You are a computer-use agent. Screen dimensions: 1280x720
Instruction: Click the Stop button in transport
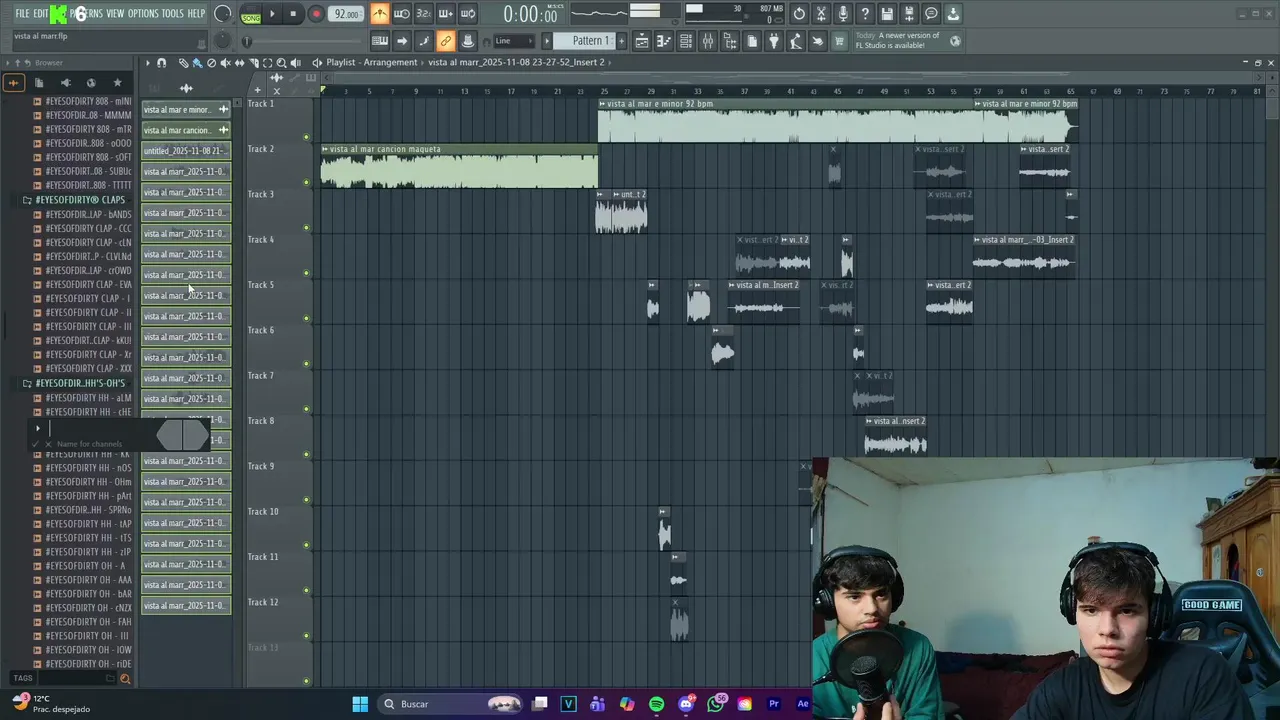pyautogui.click(x=293, y=14)
